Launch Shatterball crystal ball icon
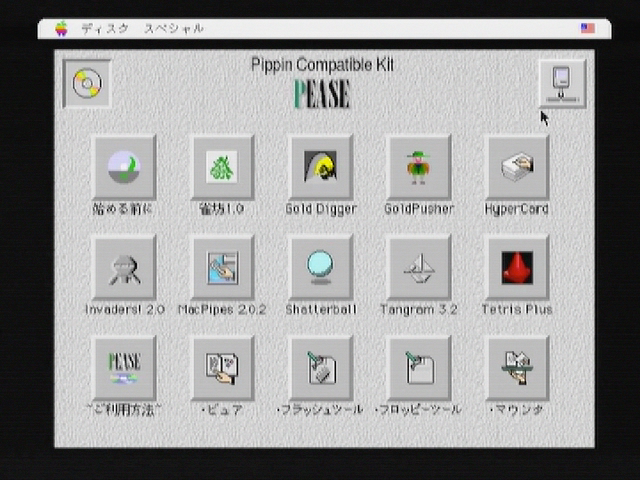The height and width of the screenshot is (480, 640). click(321, 268)
